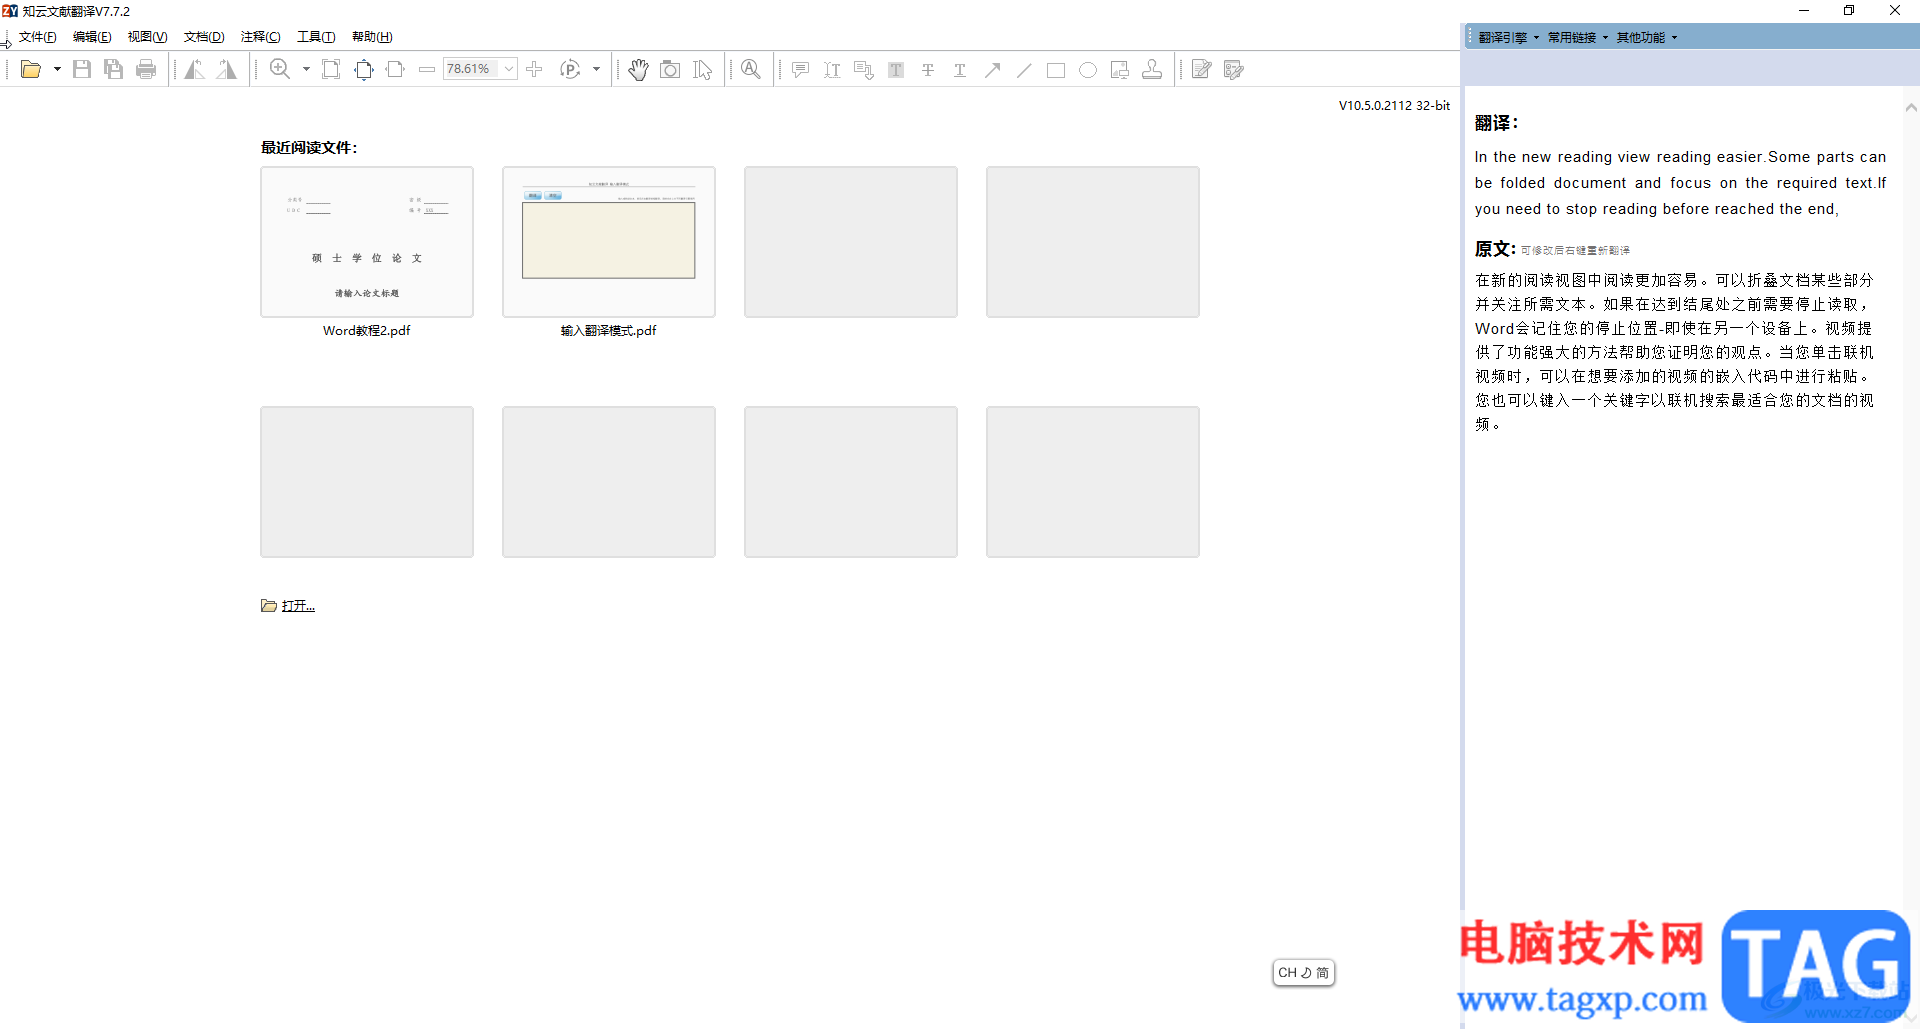Image resolution: width=1920 pixels, height=1029 pixels.
Task: Open the 帮助(H) menu
Action: coord(372,37)
